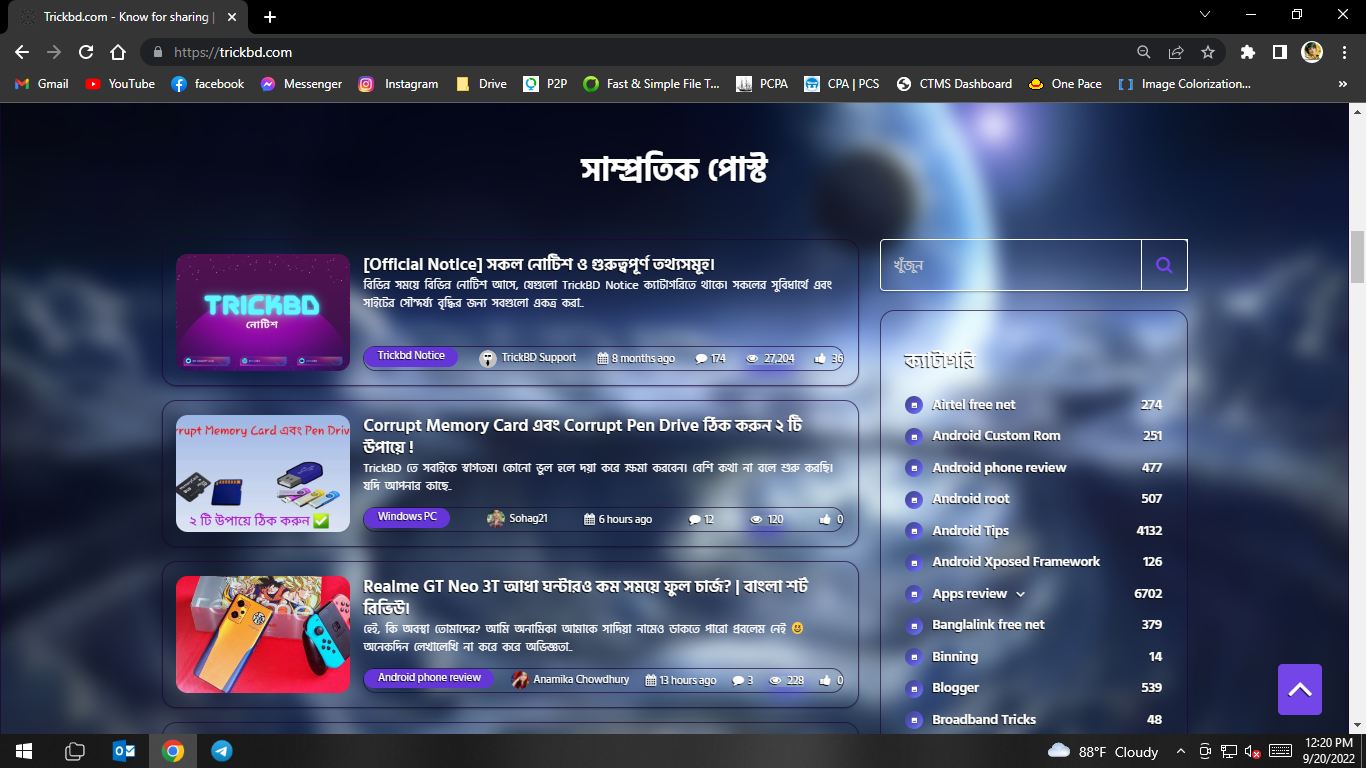Open the facebook bookmark
1366x768 pixels.
click(x=208, y=84)
